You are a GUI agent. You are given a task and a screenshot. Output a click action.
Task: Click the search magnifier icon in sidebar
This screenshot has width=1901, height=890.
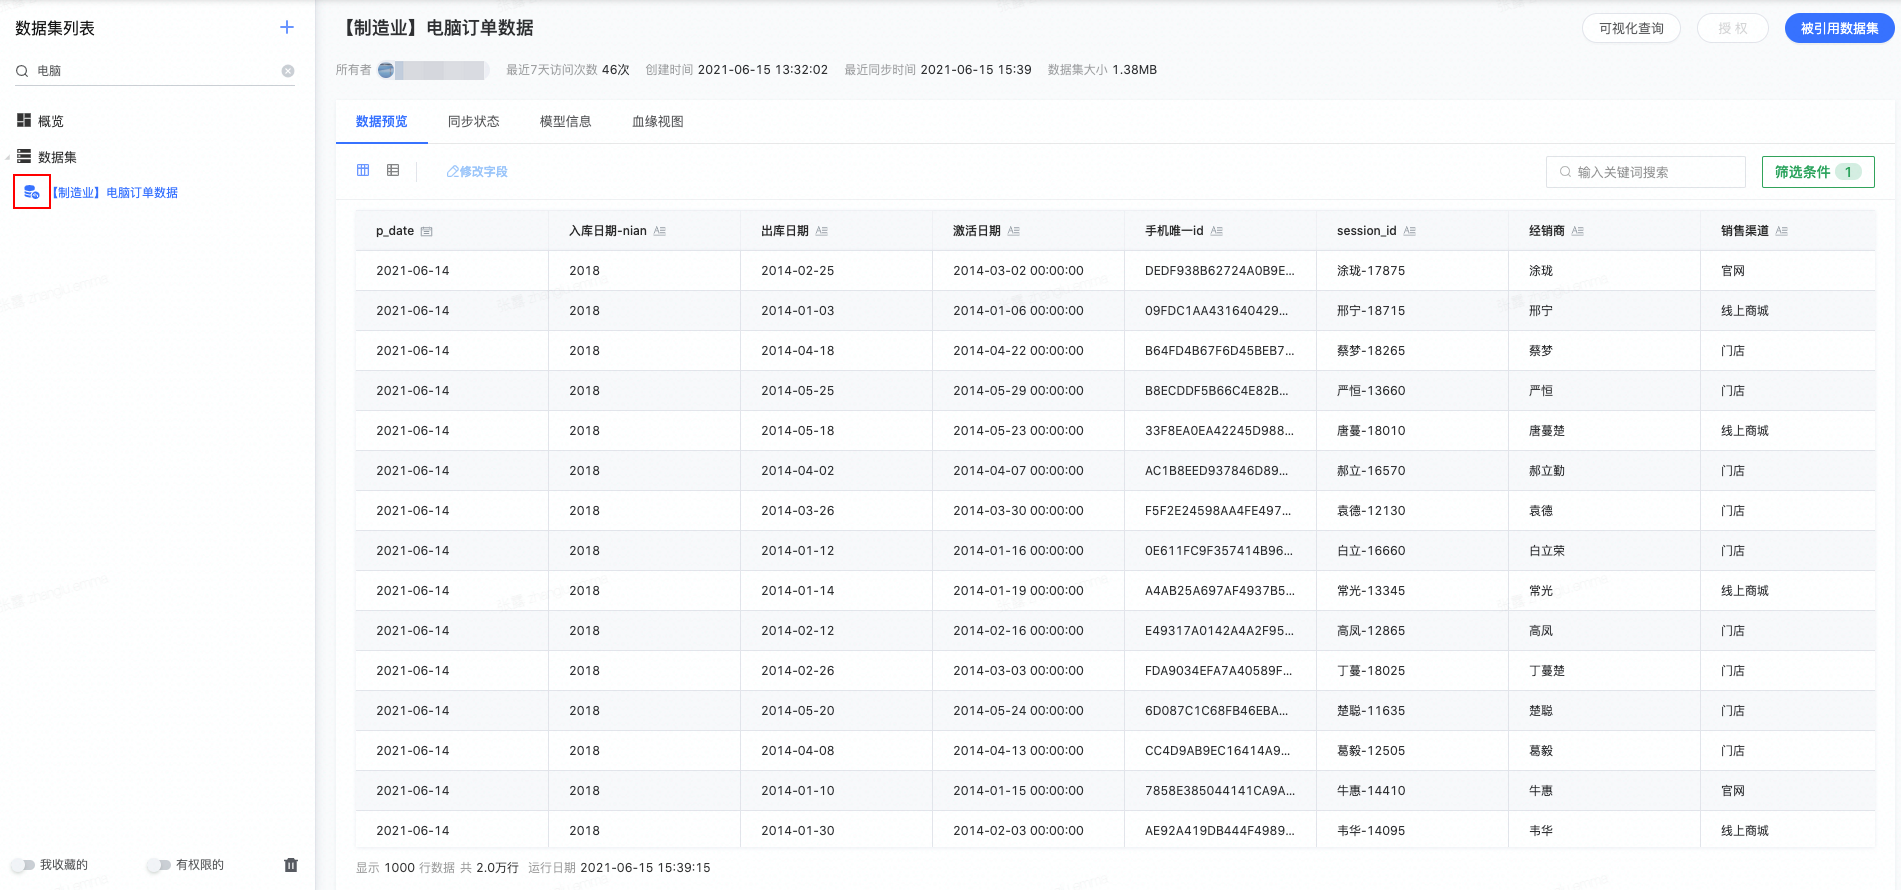point(22,71)
